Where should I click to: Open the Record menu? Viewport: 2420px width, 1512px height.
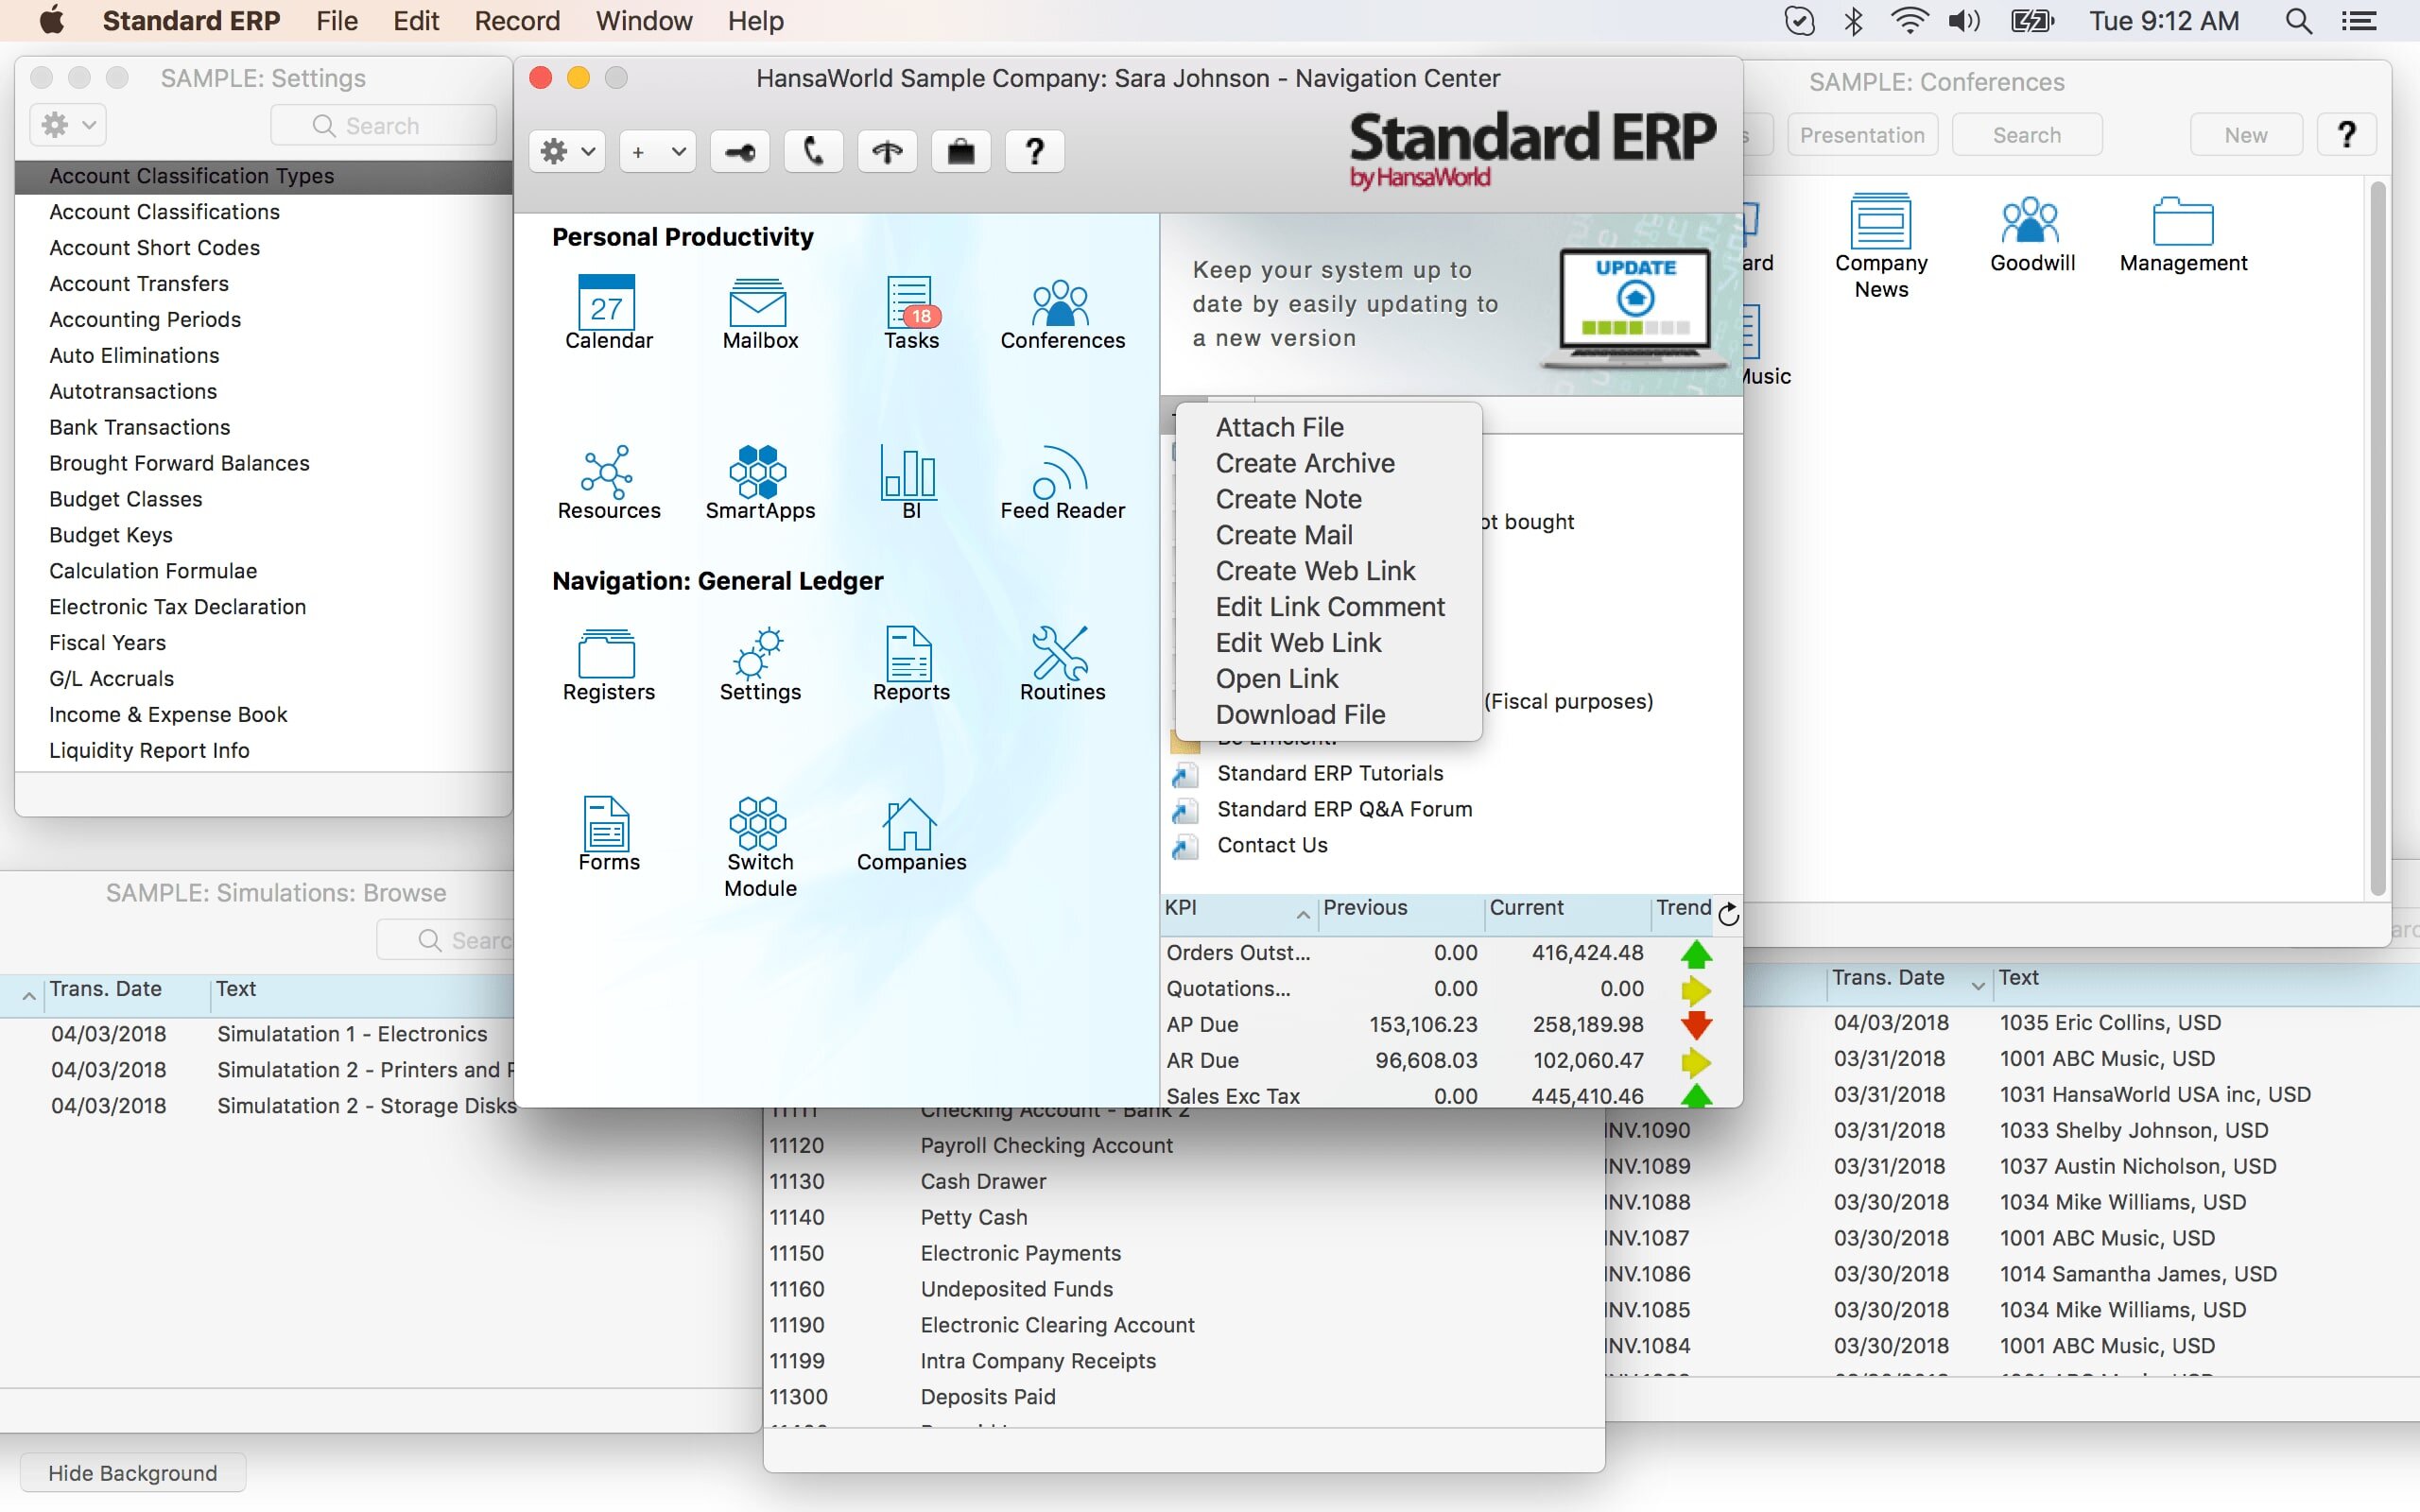click(x=516, y=21)
